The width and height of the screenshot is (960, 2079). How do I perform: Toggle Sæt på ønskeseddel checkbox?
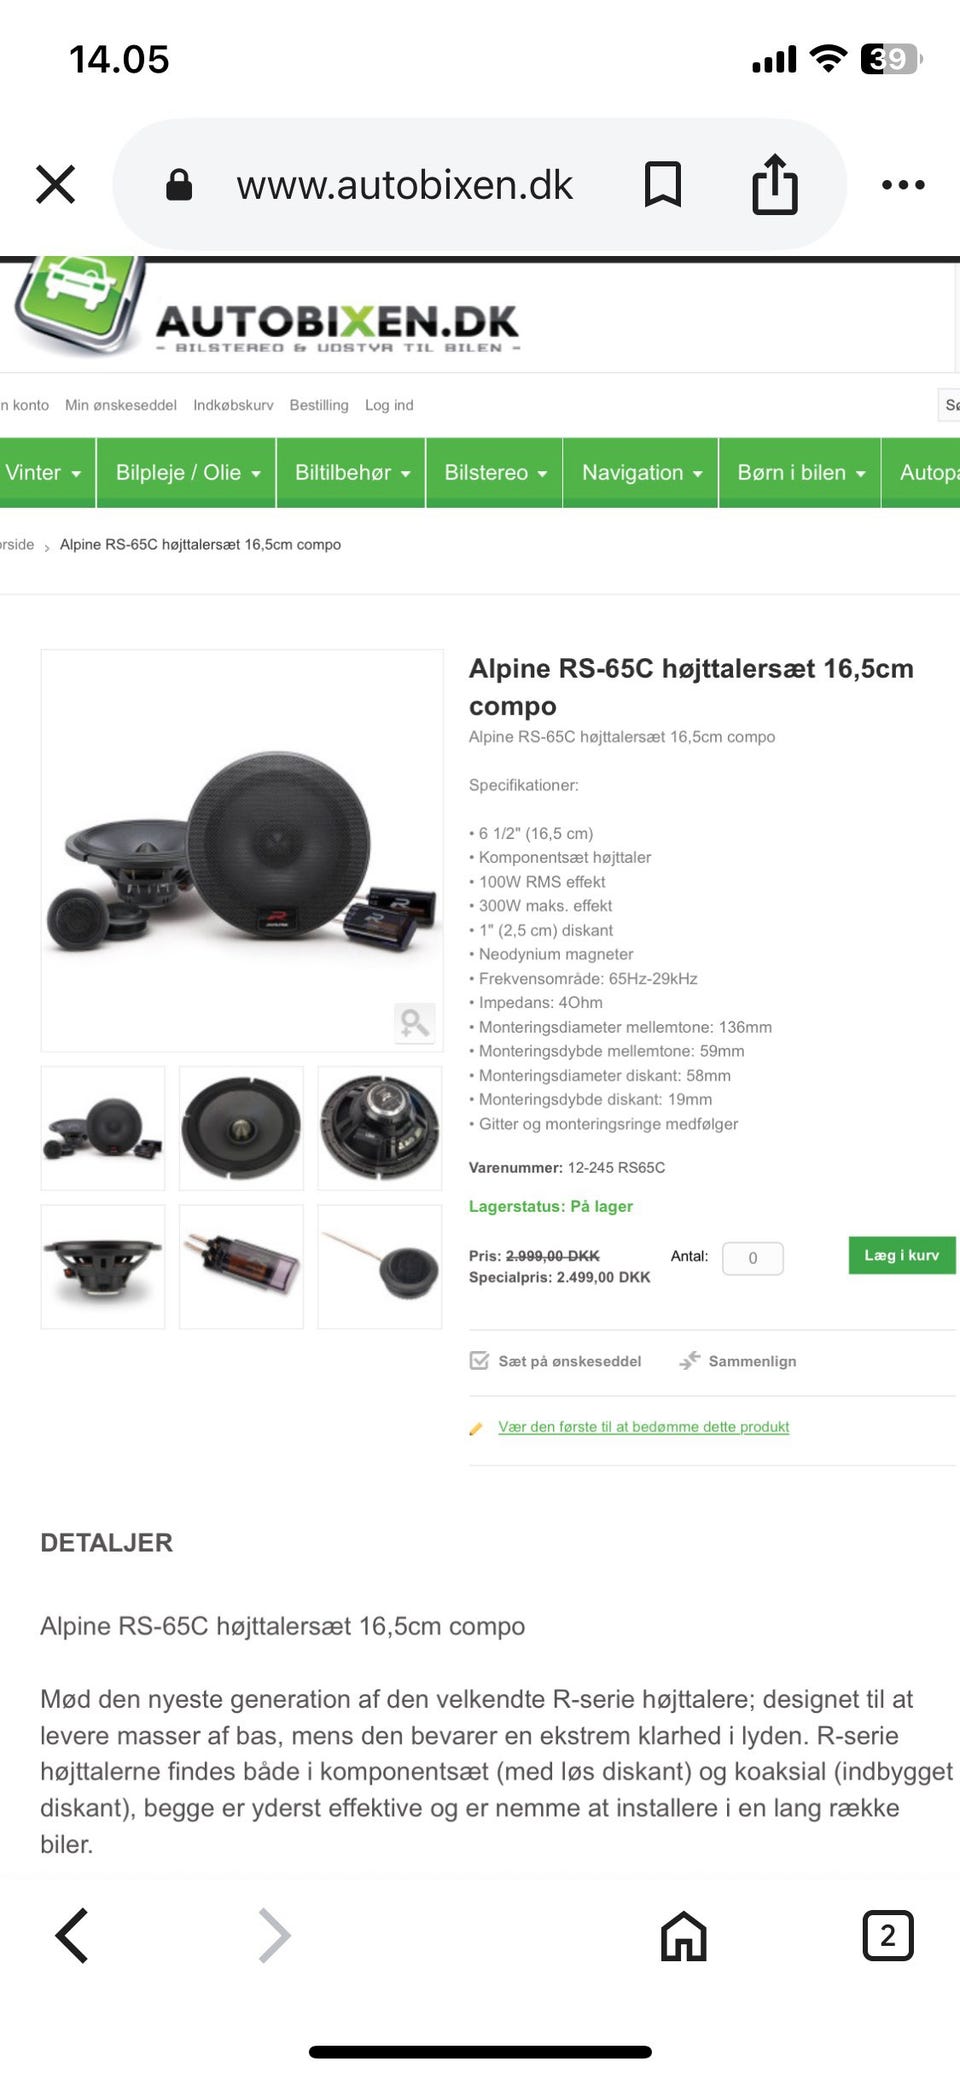coord(480,1361)
